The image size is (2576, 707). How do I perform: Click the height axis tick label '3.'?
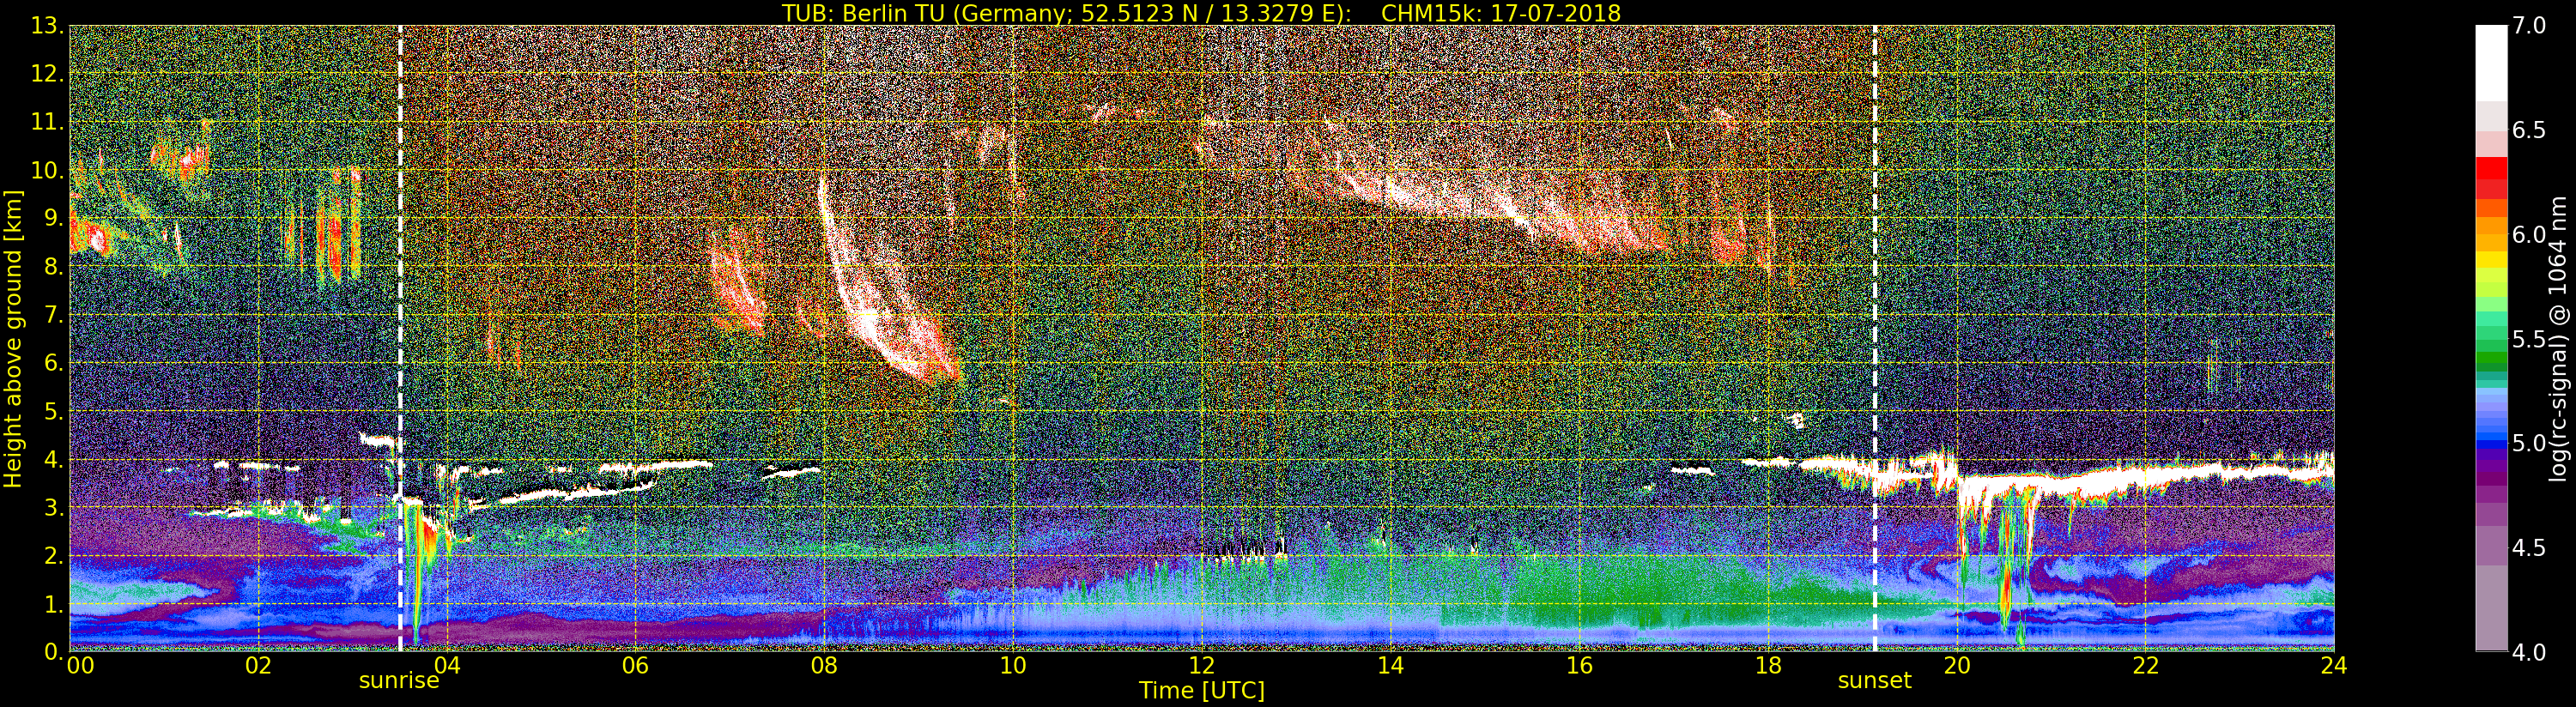pyautogui.click(x=53, y=507)
